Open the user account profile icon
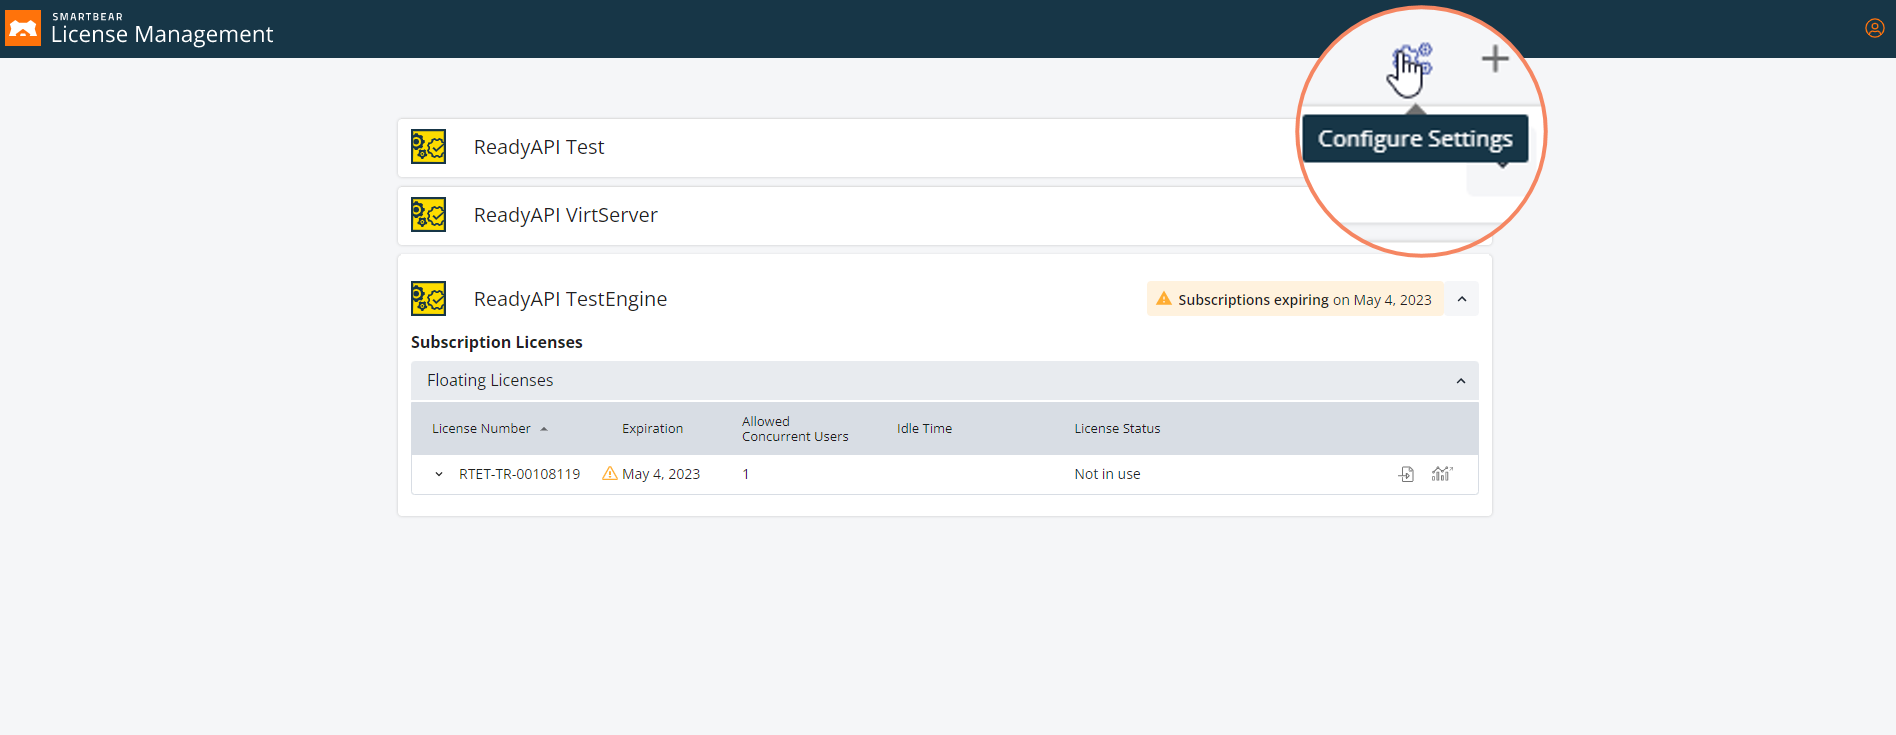 (1875, 28)
